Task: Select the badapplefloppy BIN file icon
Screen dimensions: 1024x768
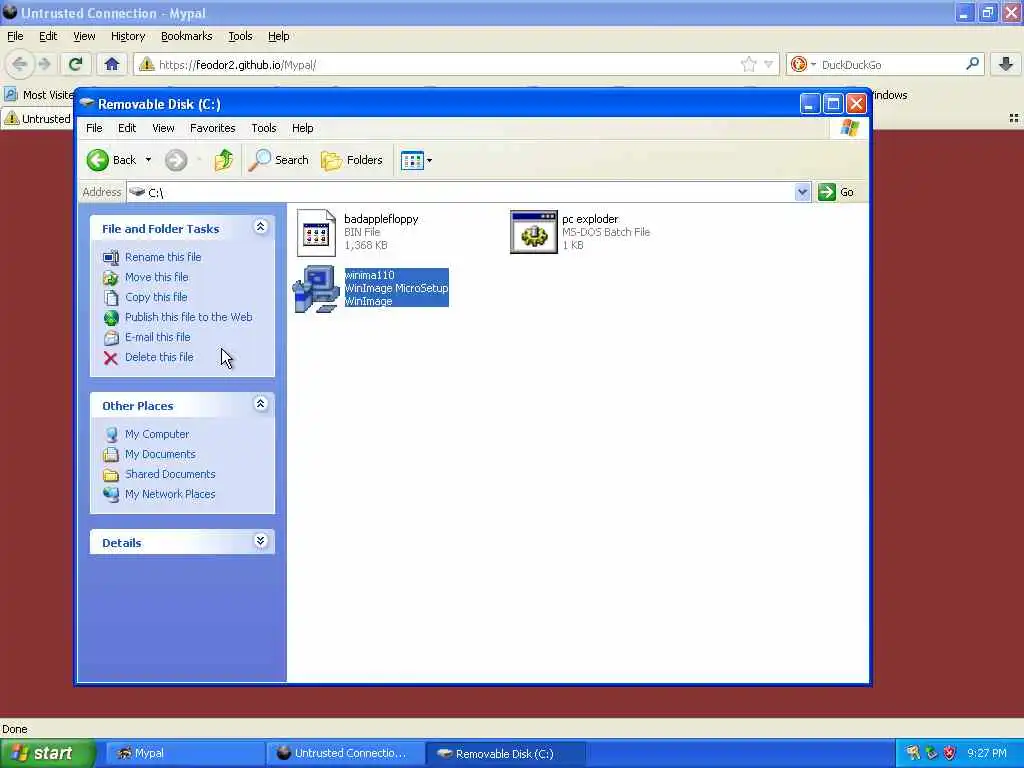Action: point(316,232)
